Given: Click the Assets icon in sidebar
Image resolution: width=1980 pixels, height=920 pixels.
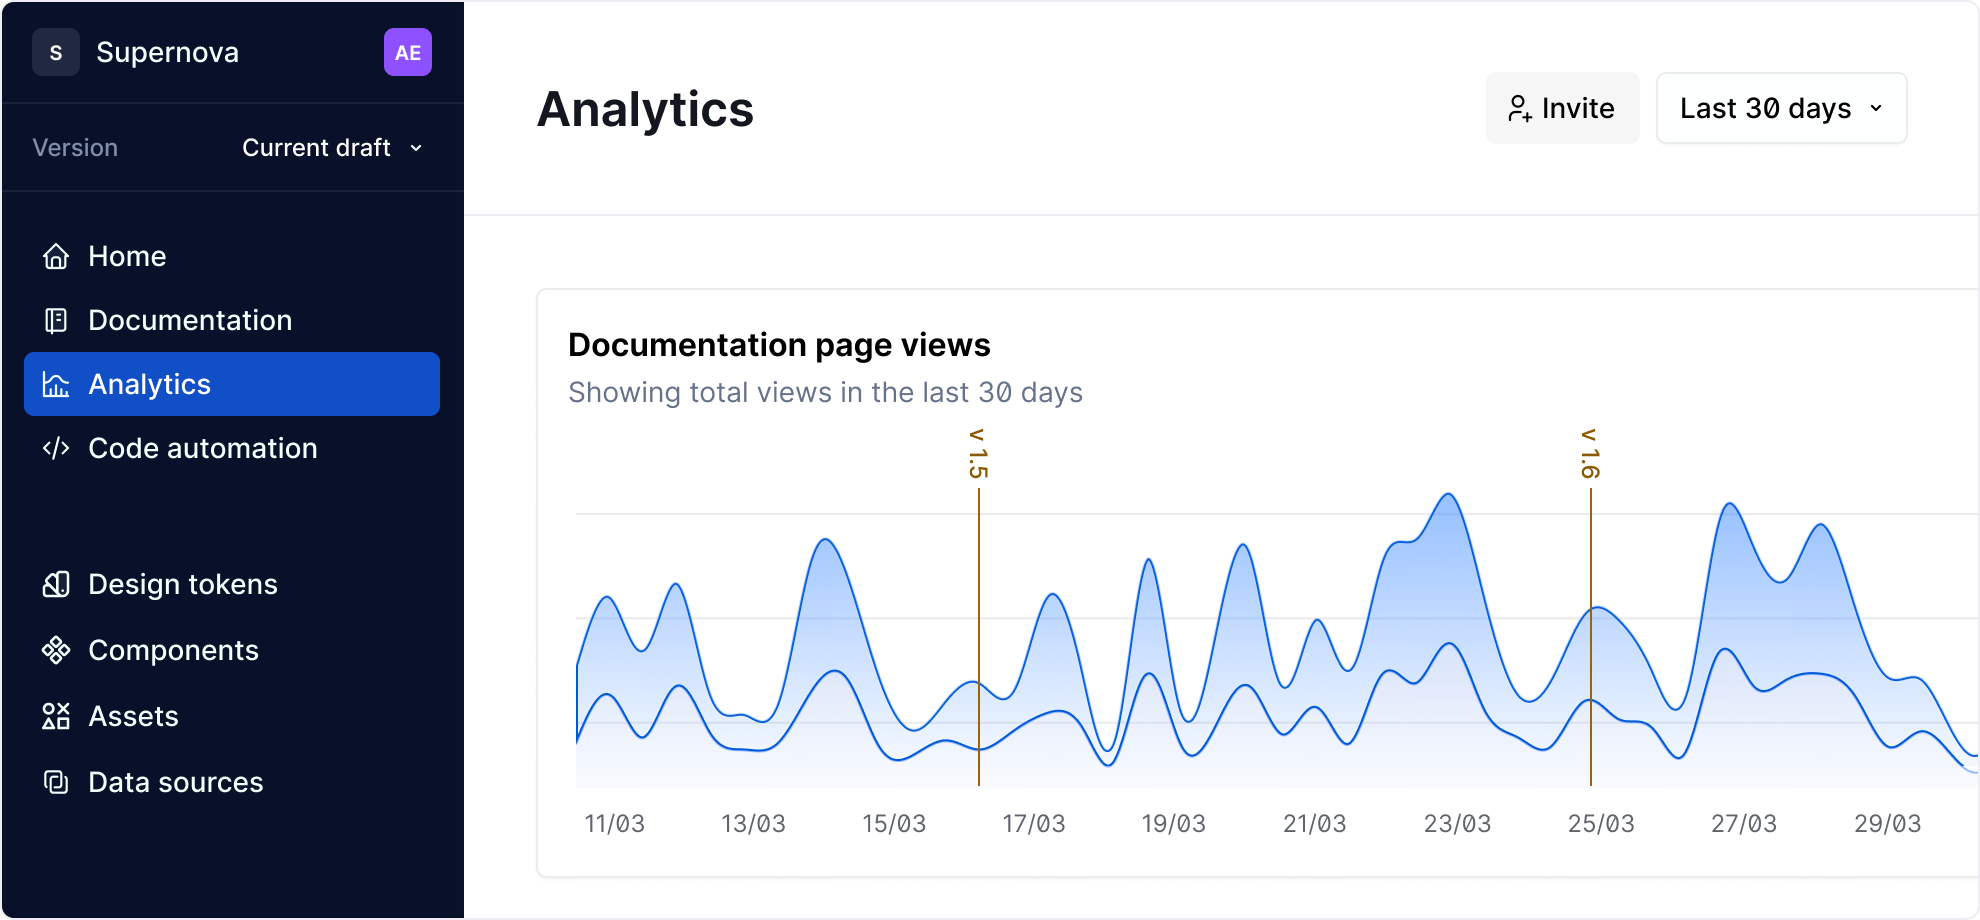Looking at the screenshot, I should point(56,716).
